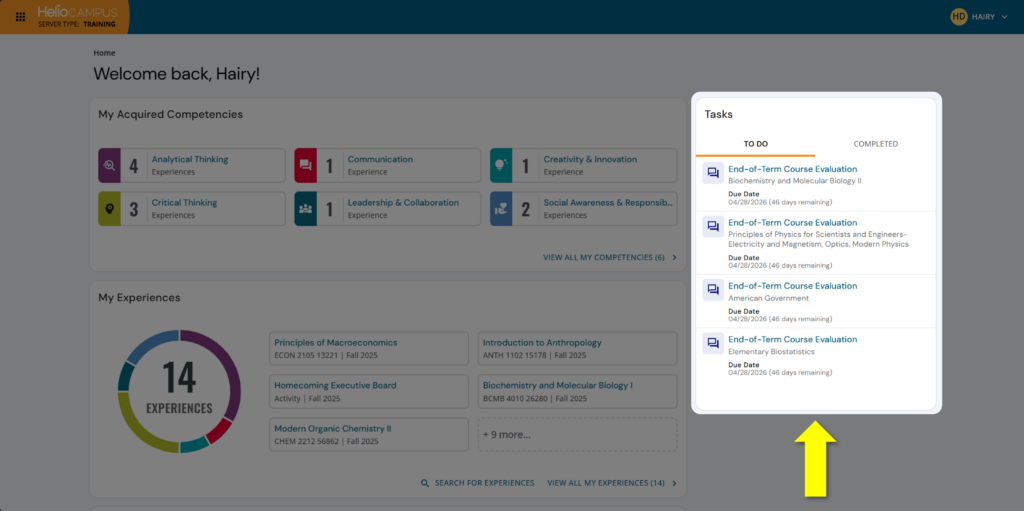Open Course Evaluation for Elementary Biostatistics

click(793, 339)
